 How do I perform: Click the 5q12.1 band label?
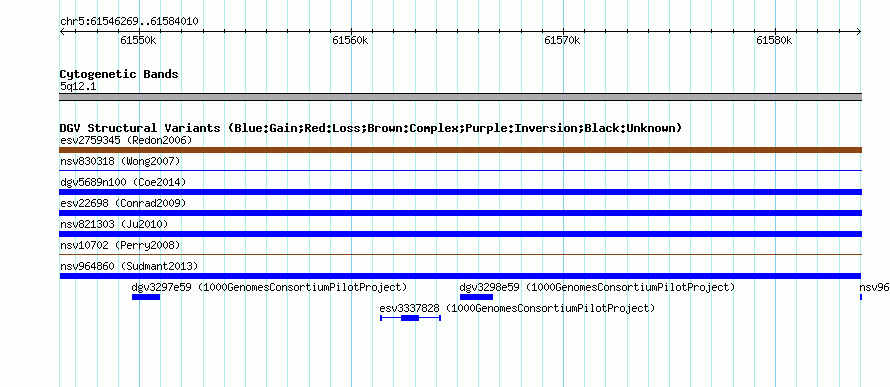coord(78,86)
